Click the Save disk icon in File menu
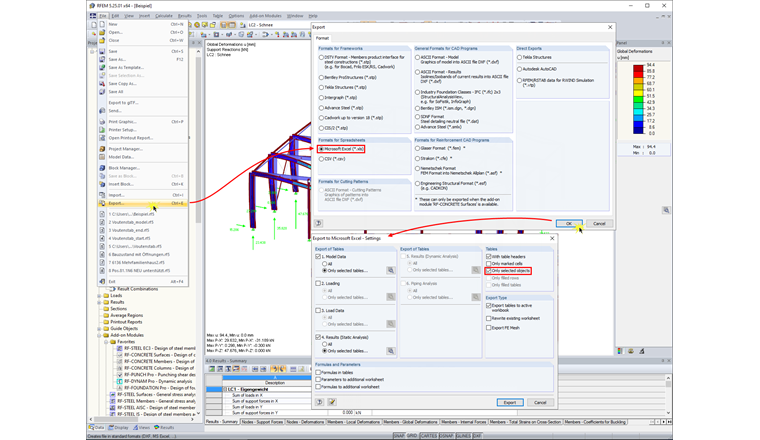 pos(102,51)
